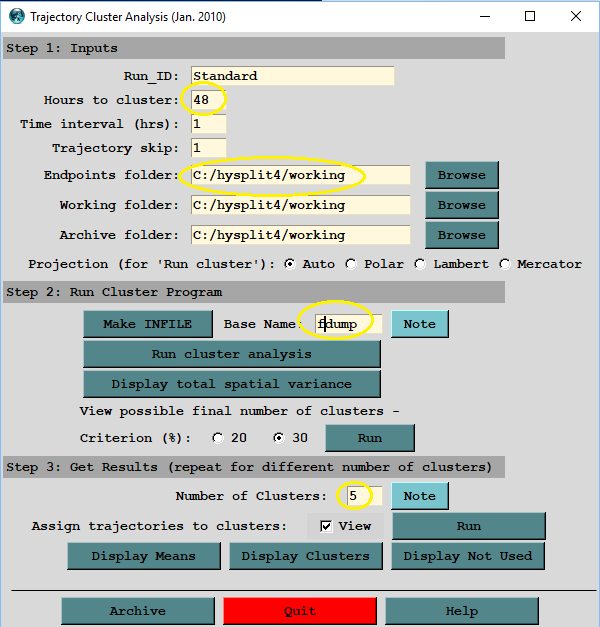Open the Help window
600x627 pixels.
[461, 611]
